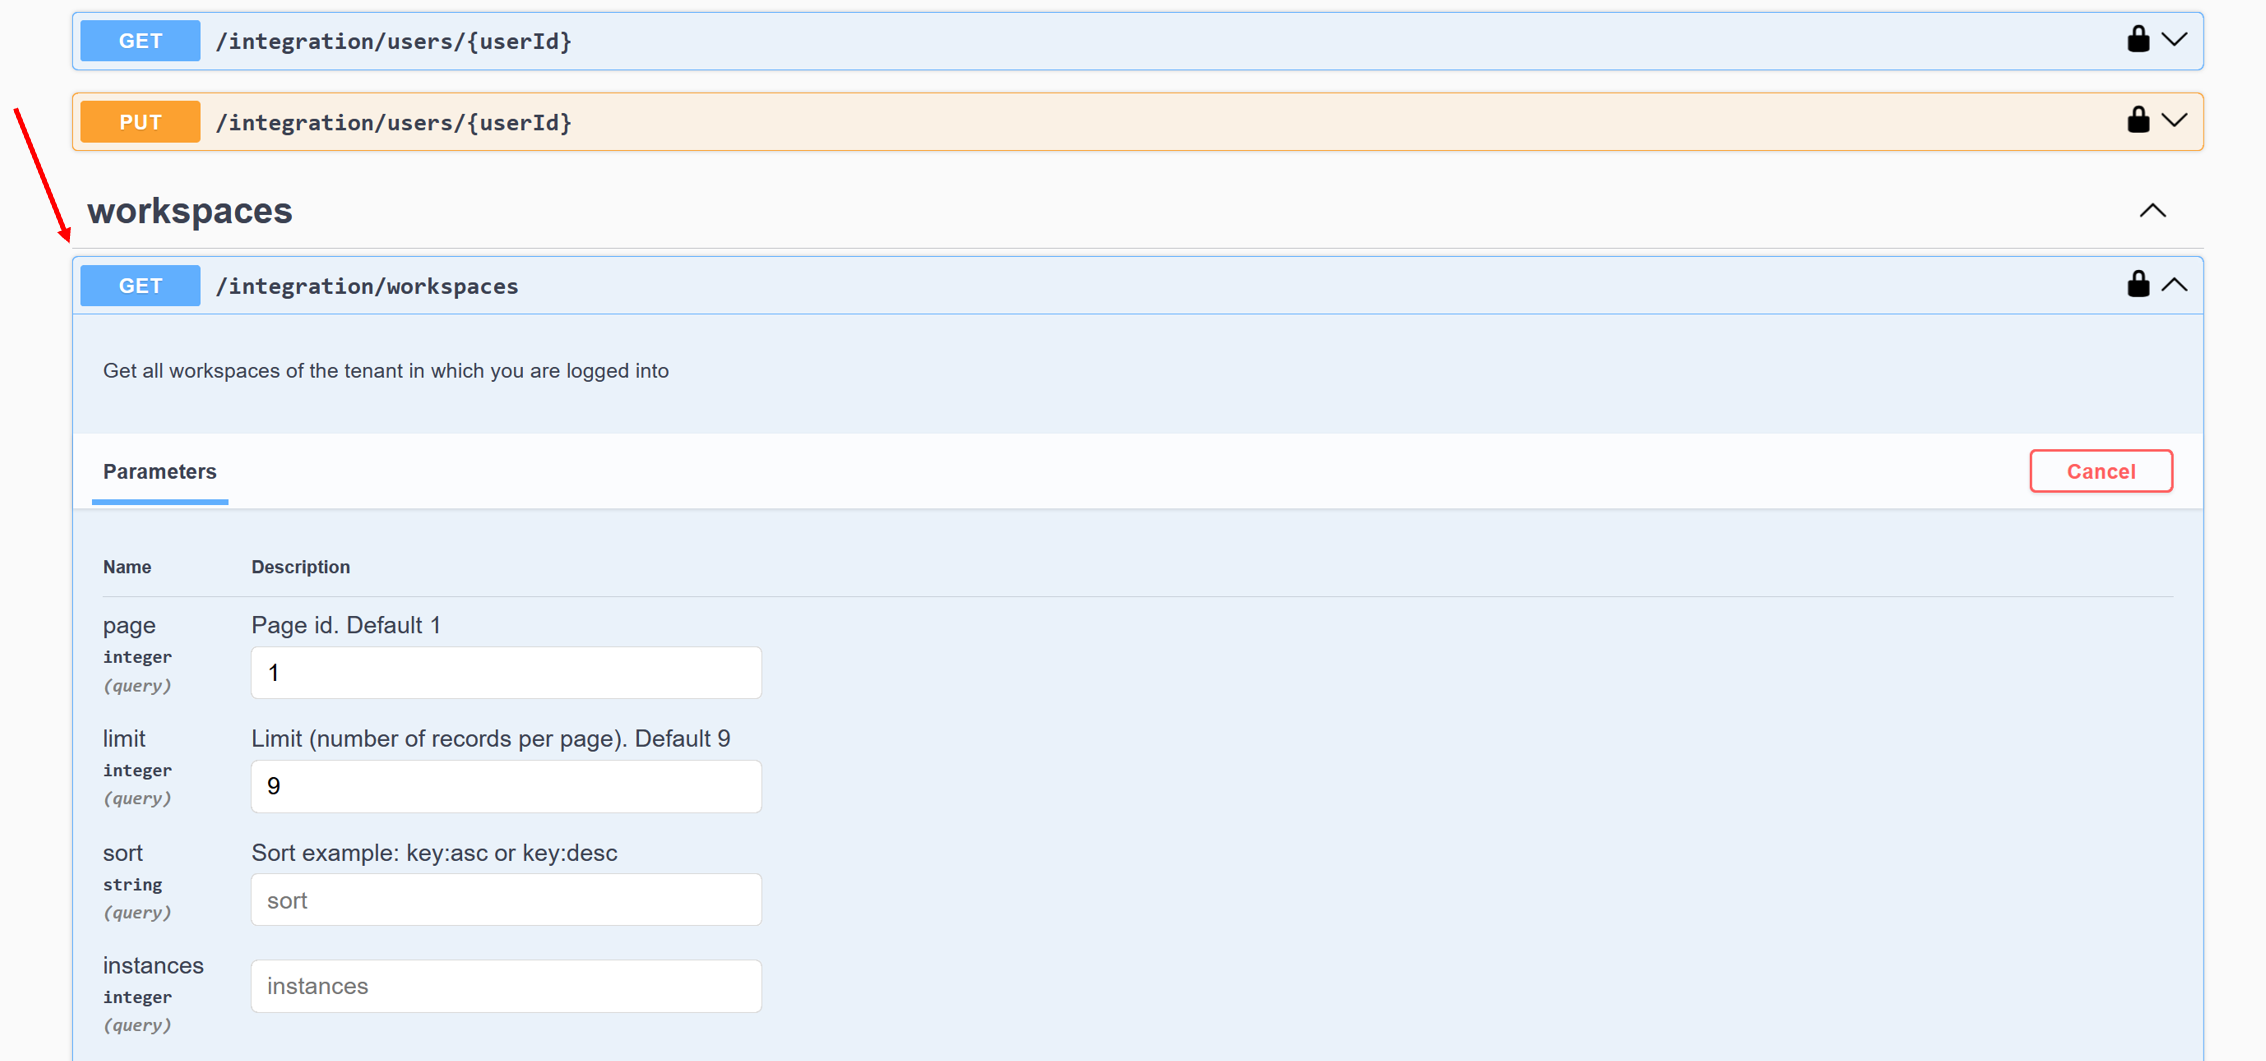The height and width of the screenshot is (1061, 2266).
Task: Collapse the GET /integration/workspaces operation chevron
Action: coord(2174,285)
